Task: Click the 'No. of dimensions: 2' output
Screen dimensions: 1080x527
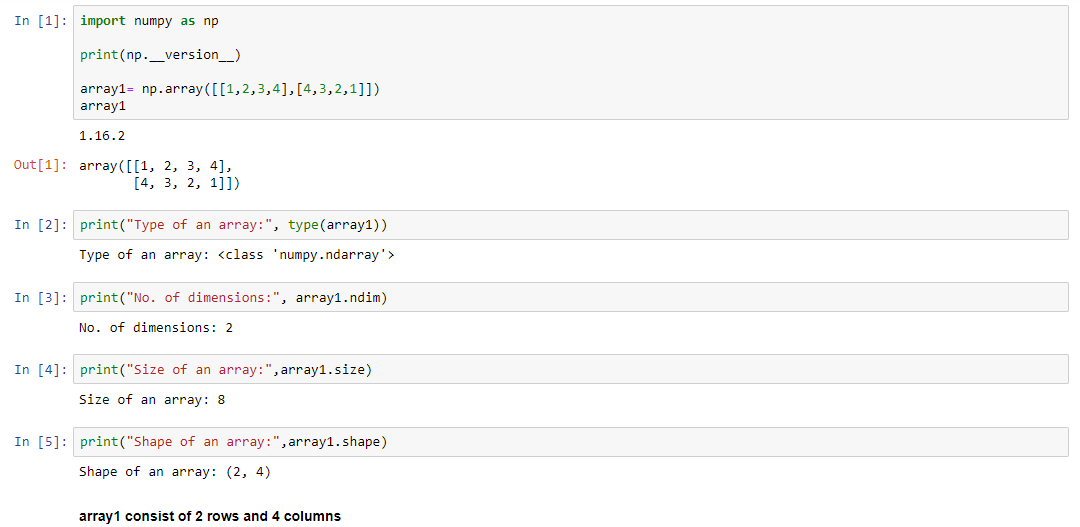Action: (156, 327)
